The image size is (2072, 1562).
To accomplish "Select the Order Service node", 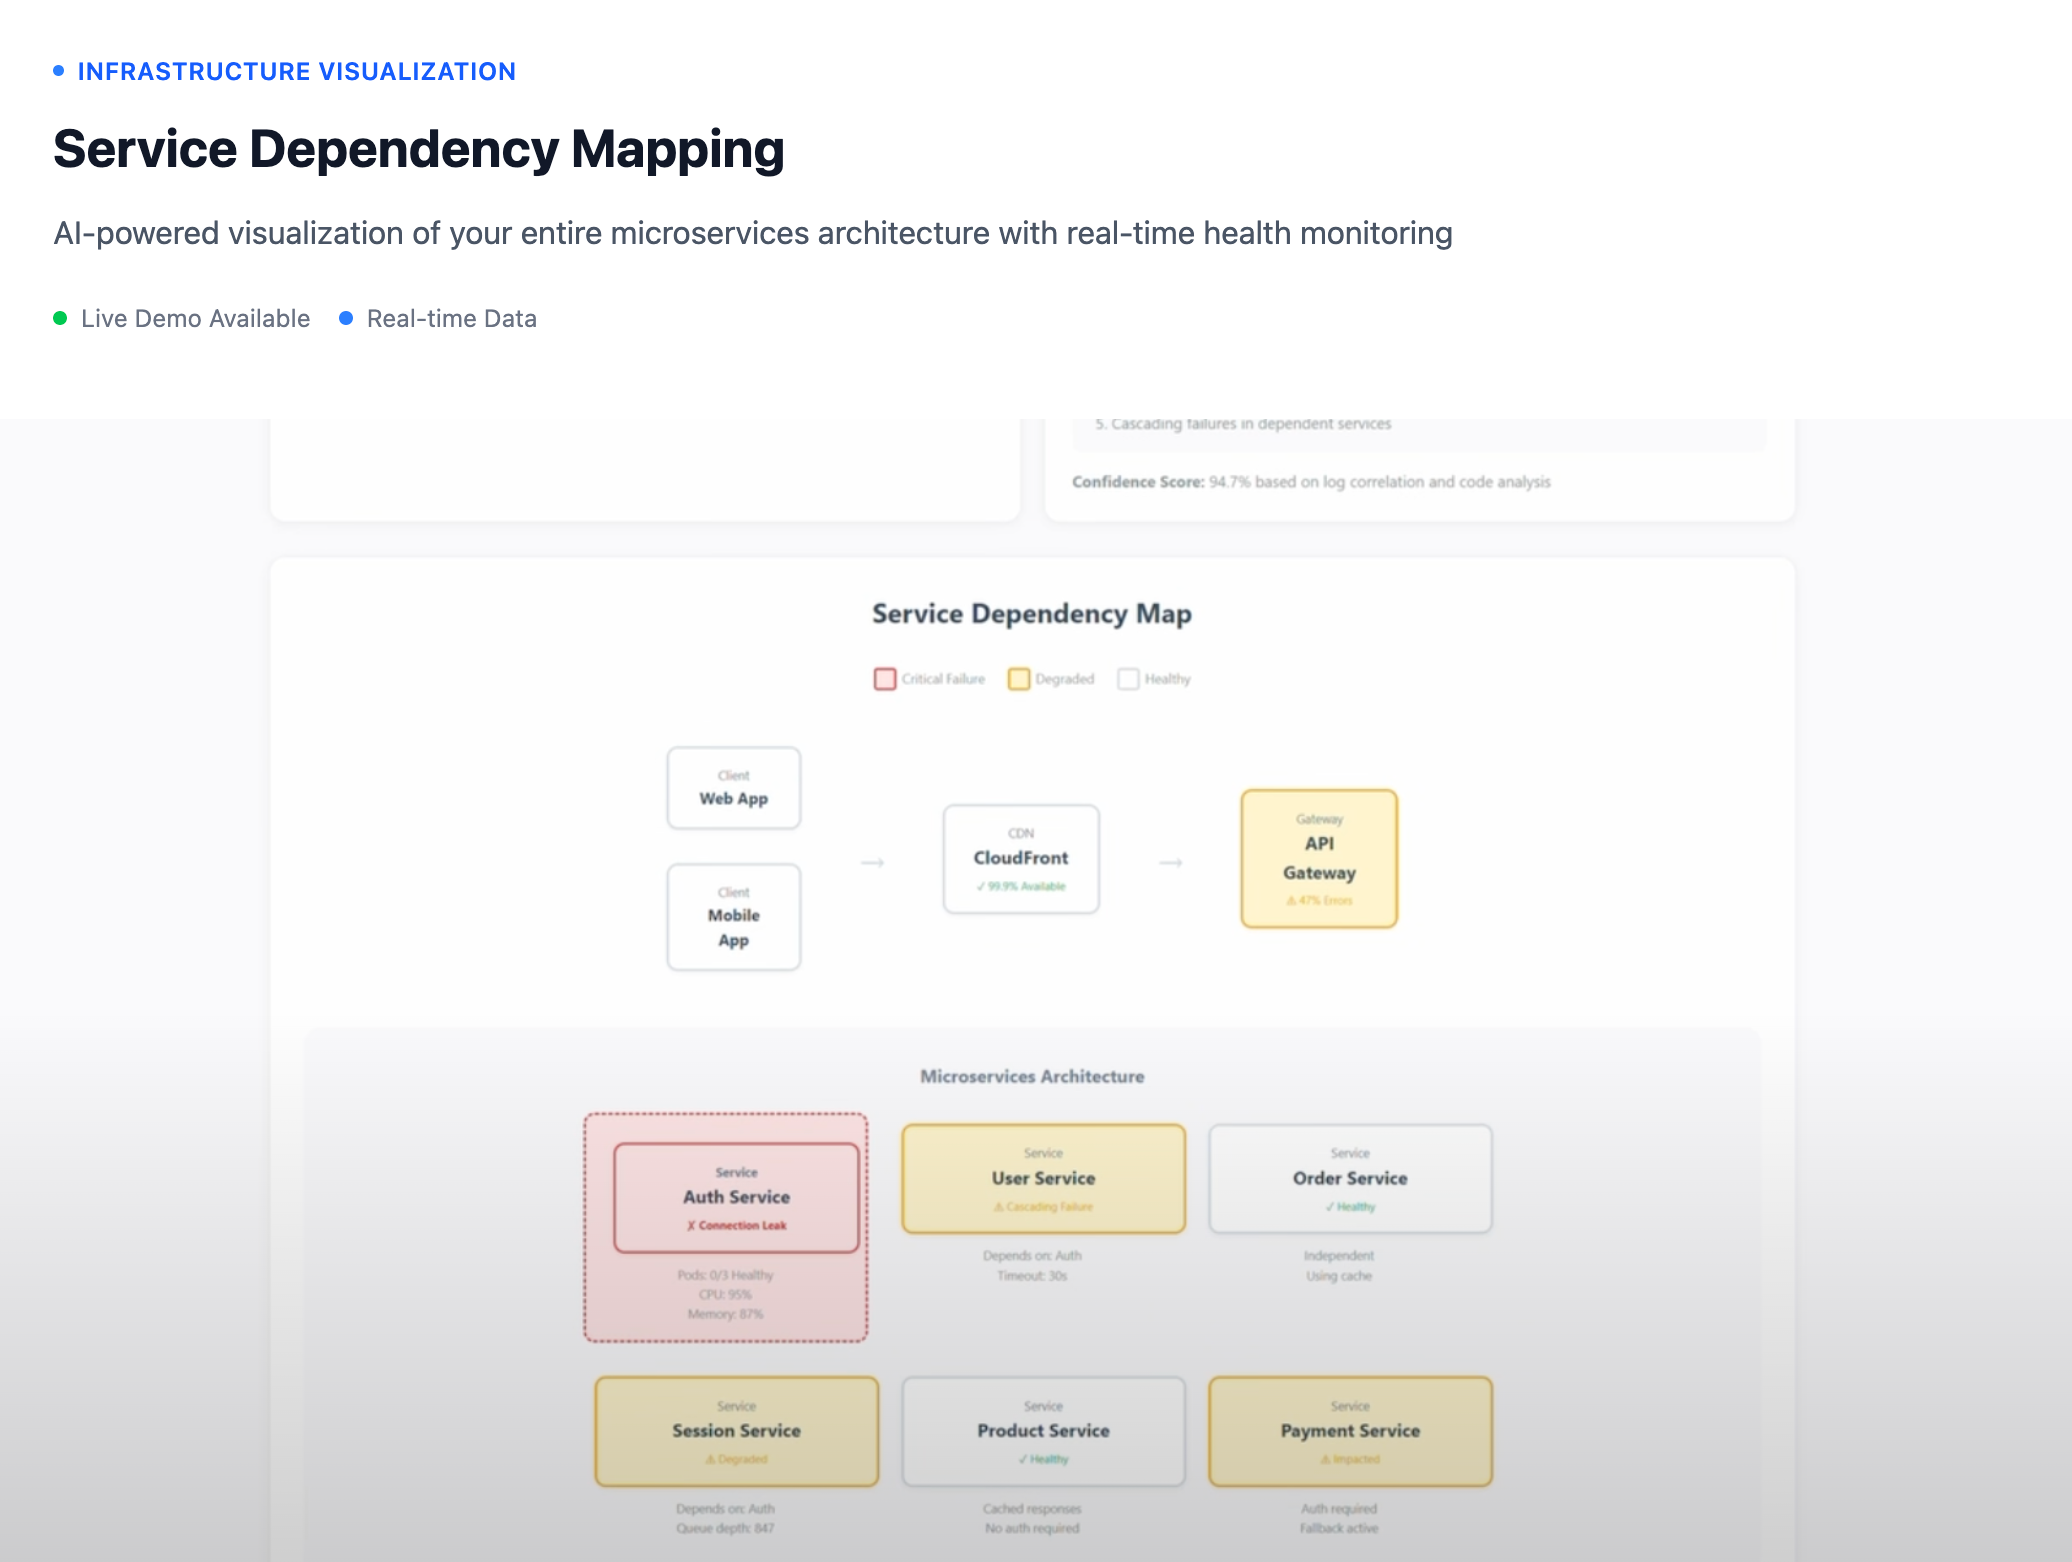I will coord(1349,1179).
